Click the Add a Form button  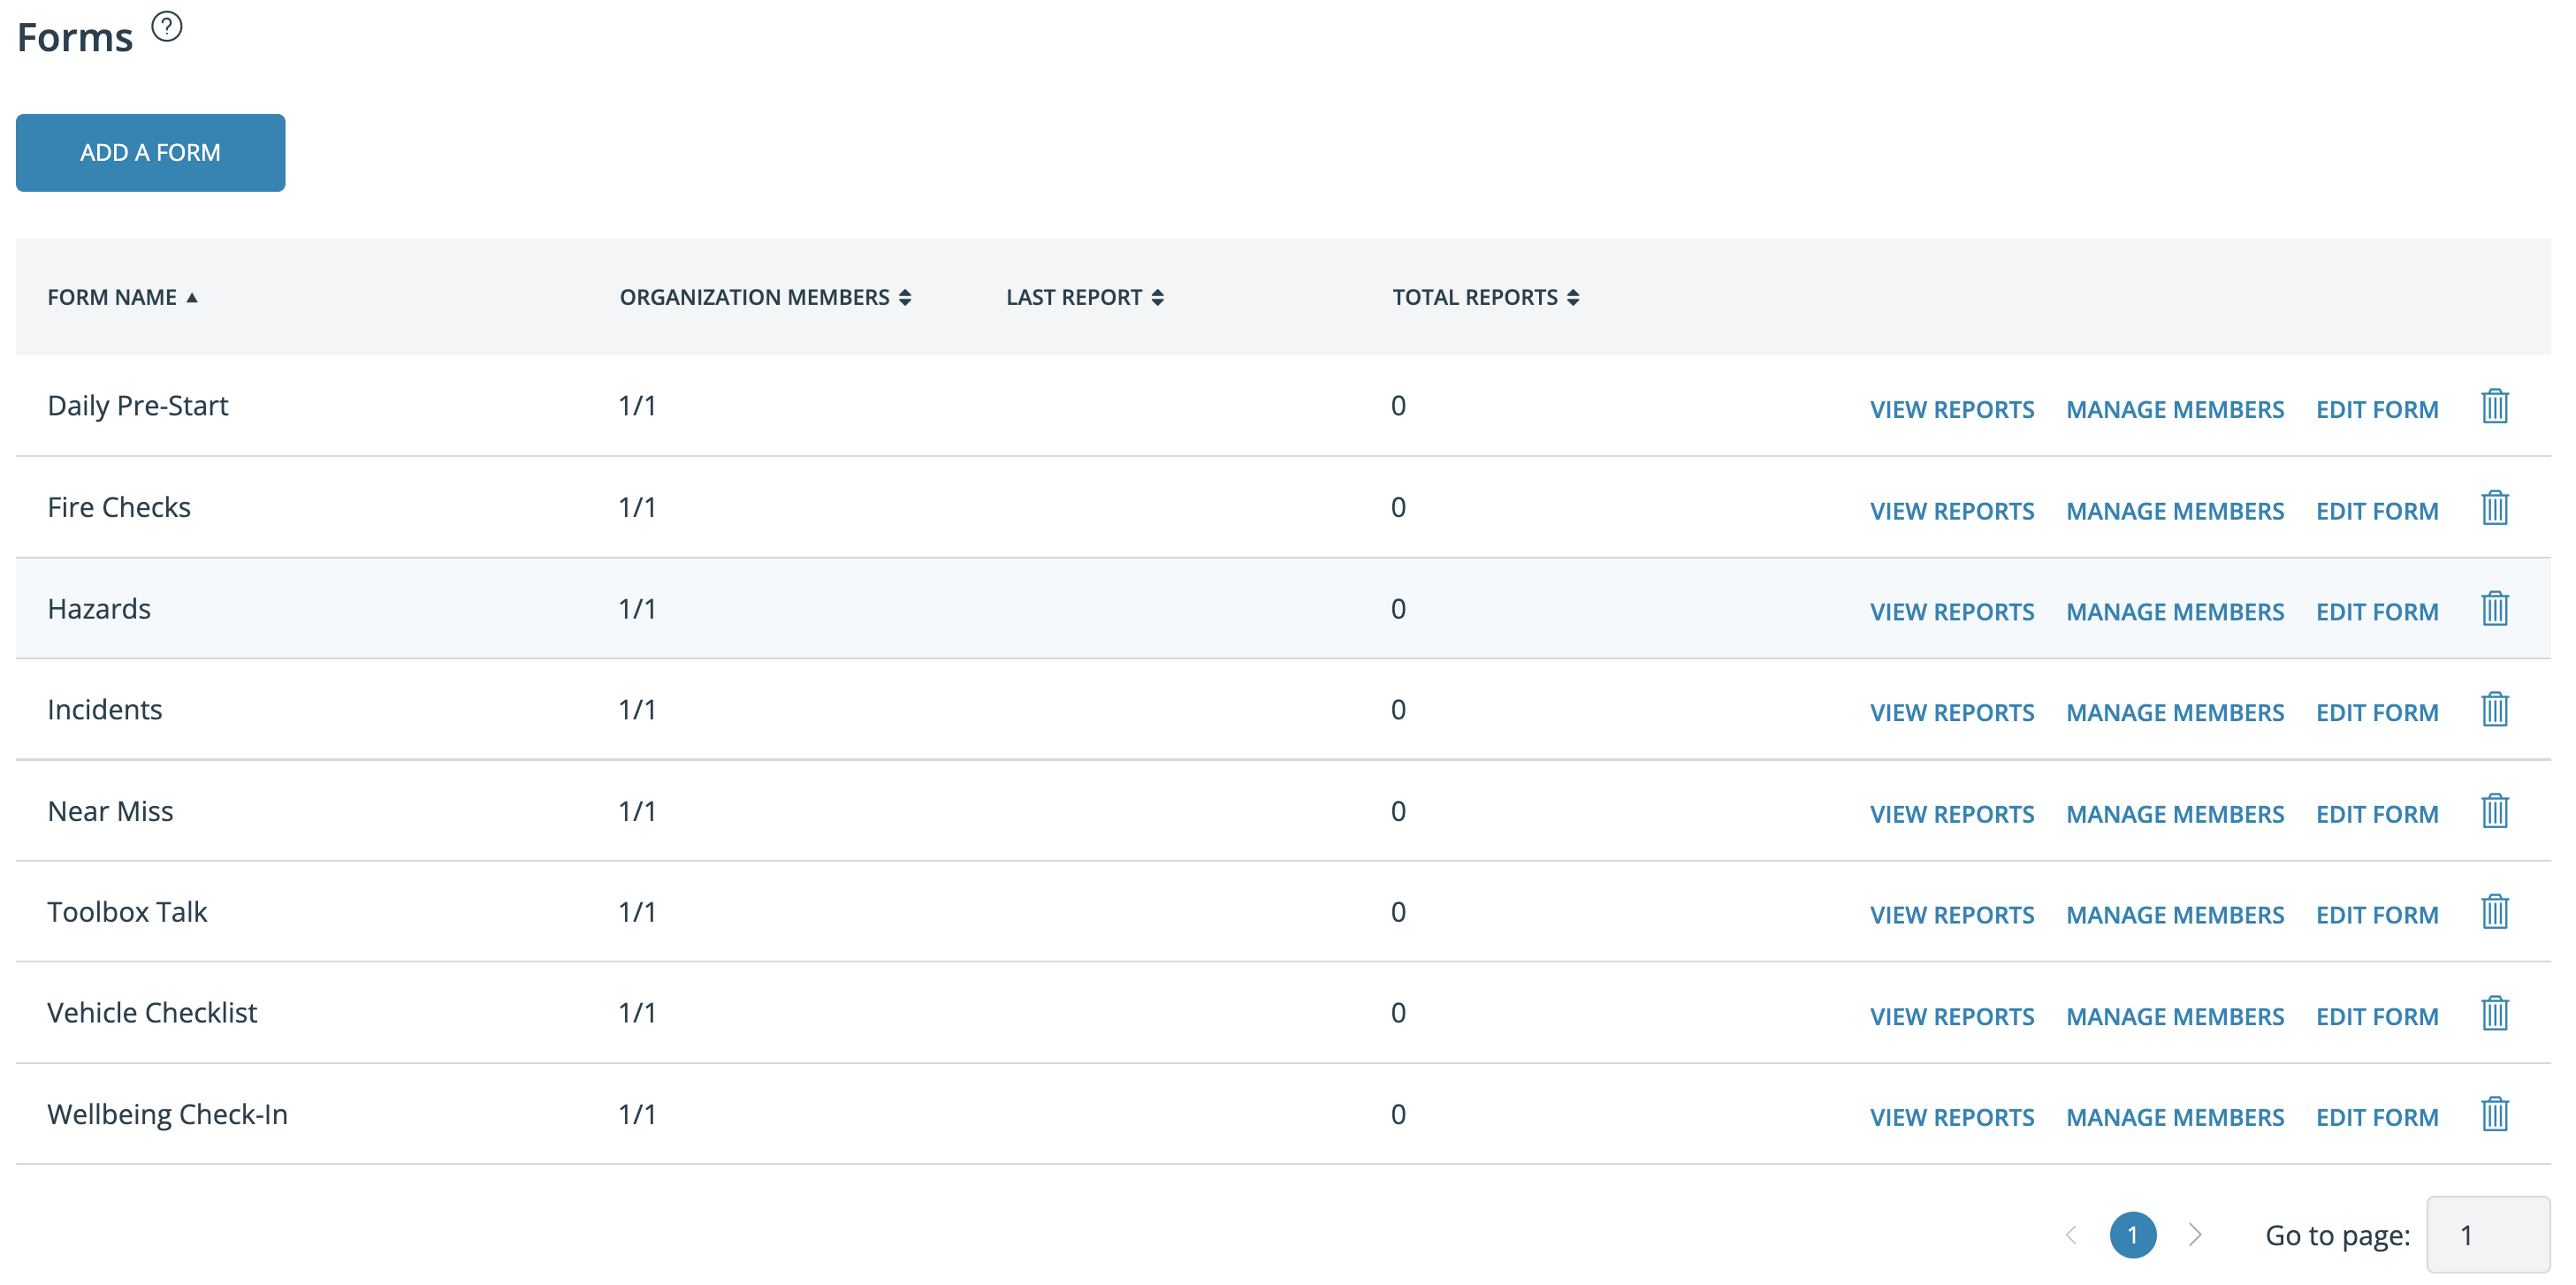tap(151, 153)
